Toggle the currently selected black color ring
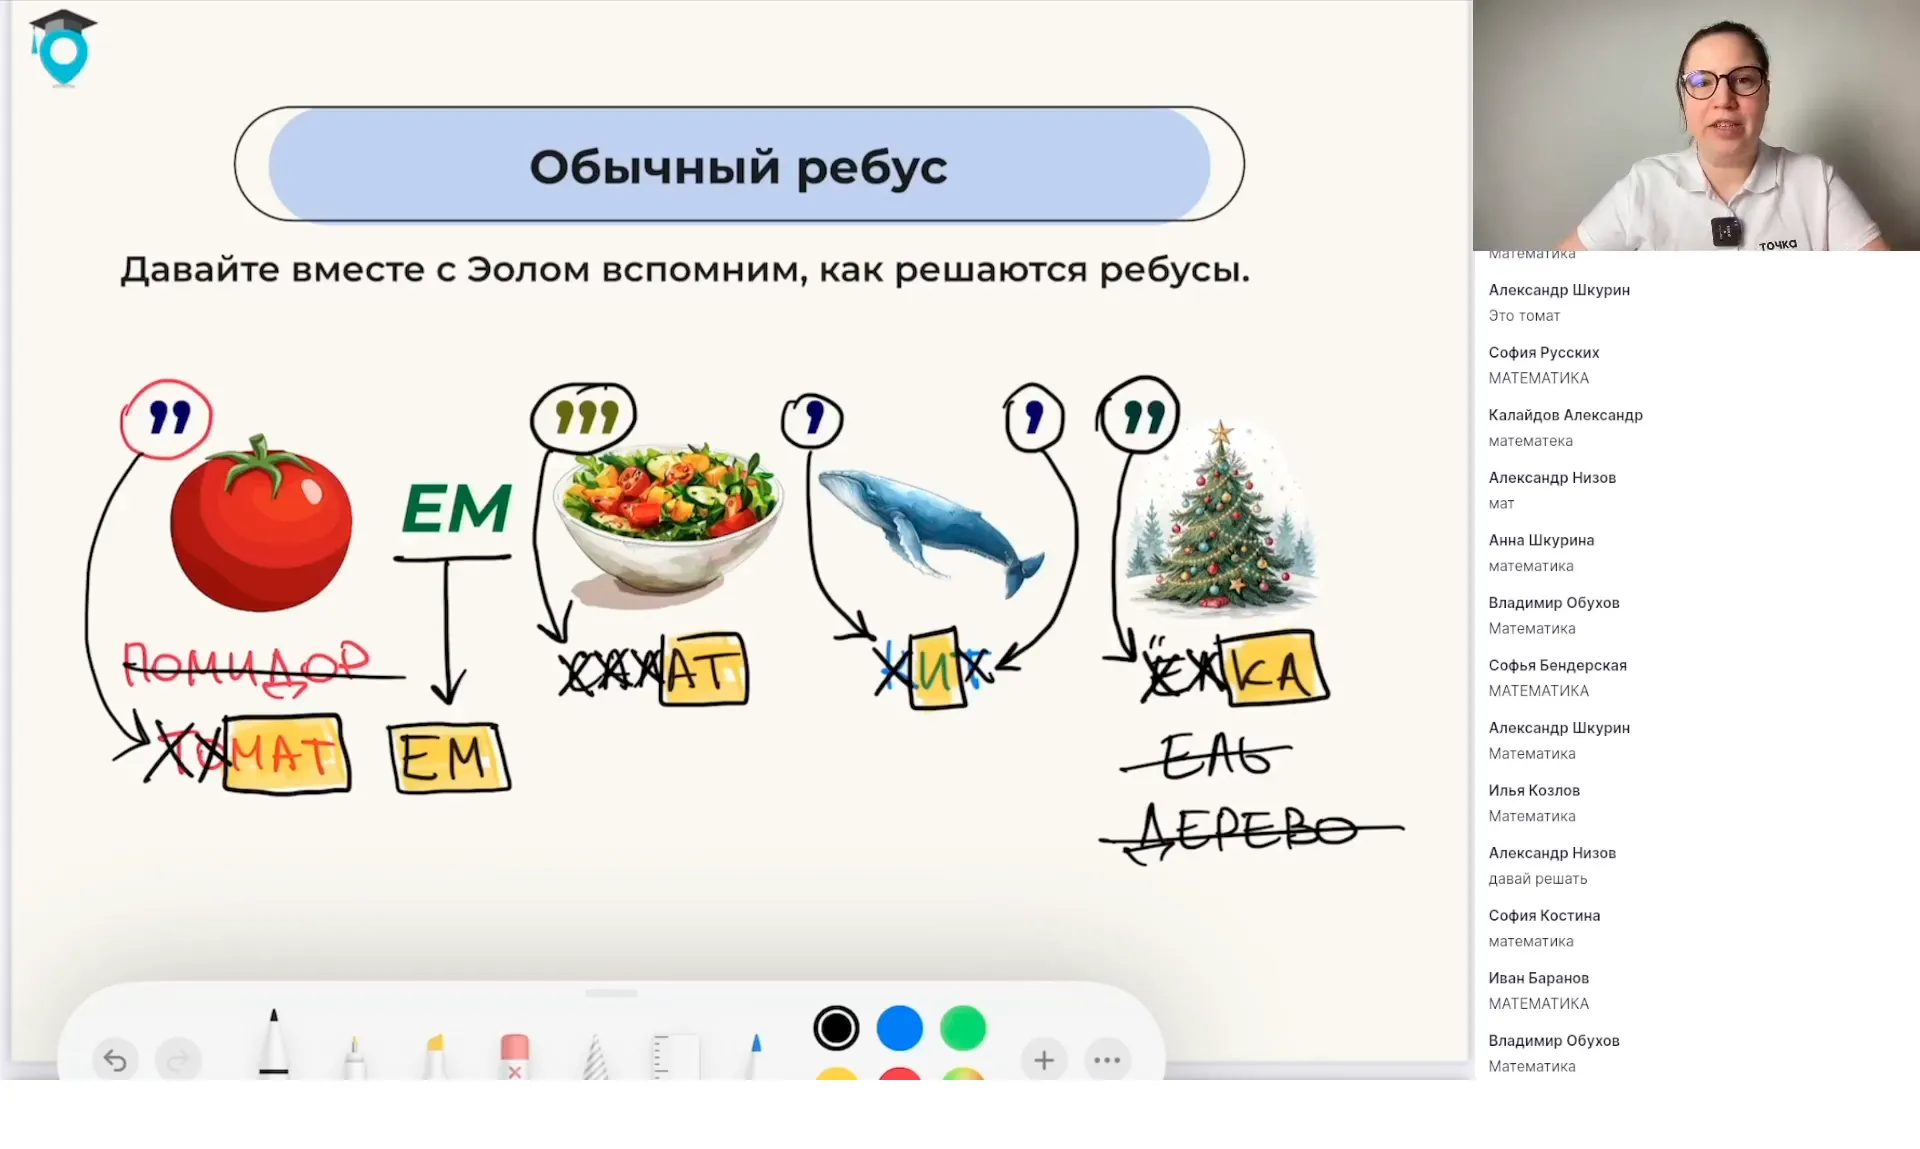The image size is (1920, 1149). (x=836, y=1027)
